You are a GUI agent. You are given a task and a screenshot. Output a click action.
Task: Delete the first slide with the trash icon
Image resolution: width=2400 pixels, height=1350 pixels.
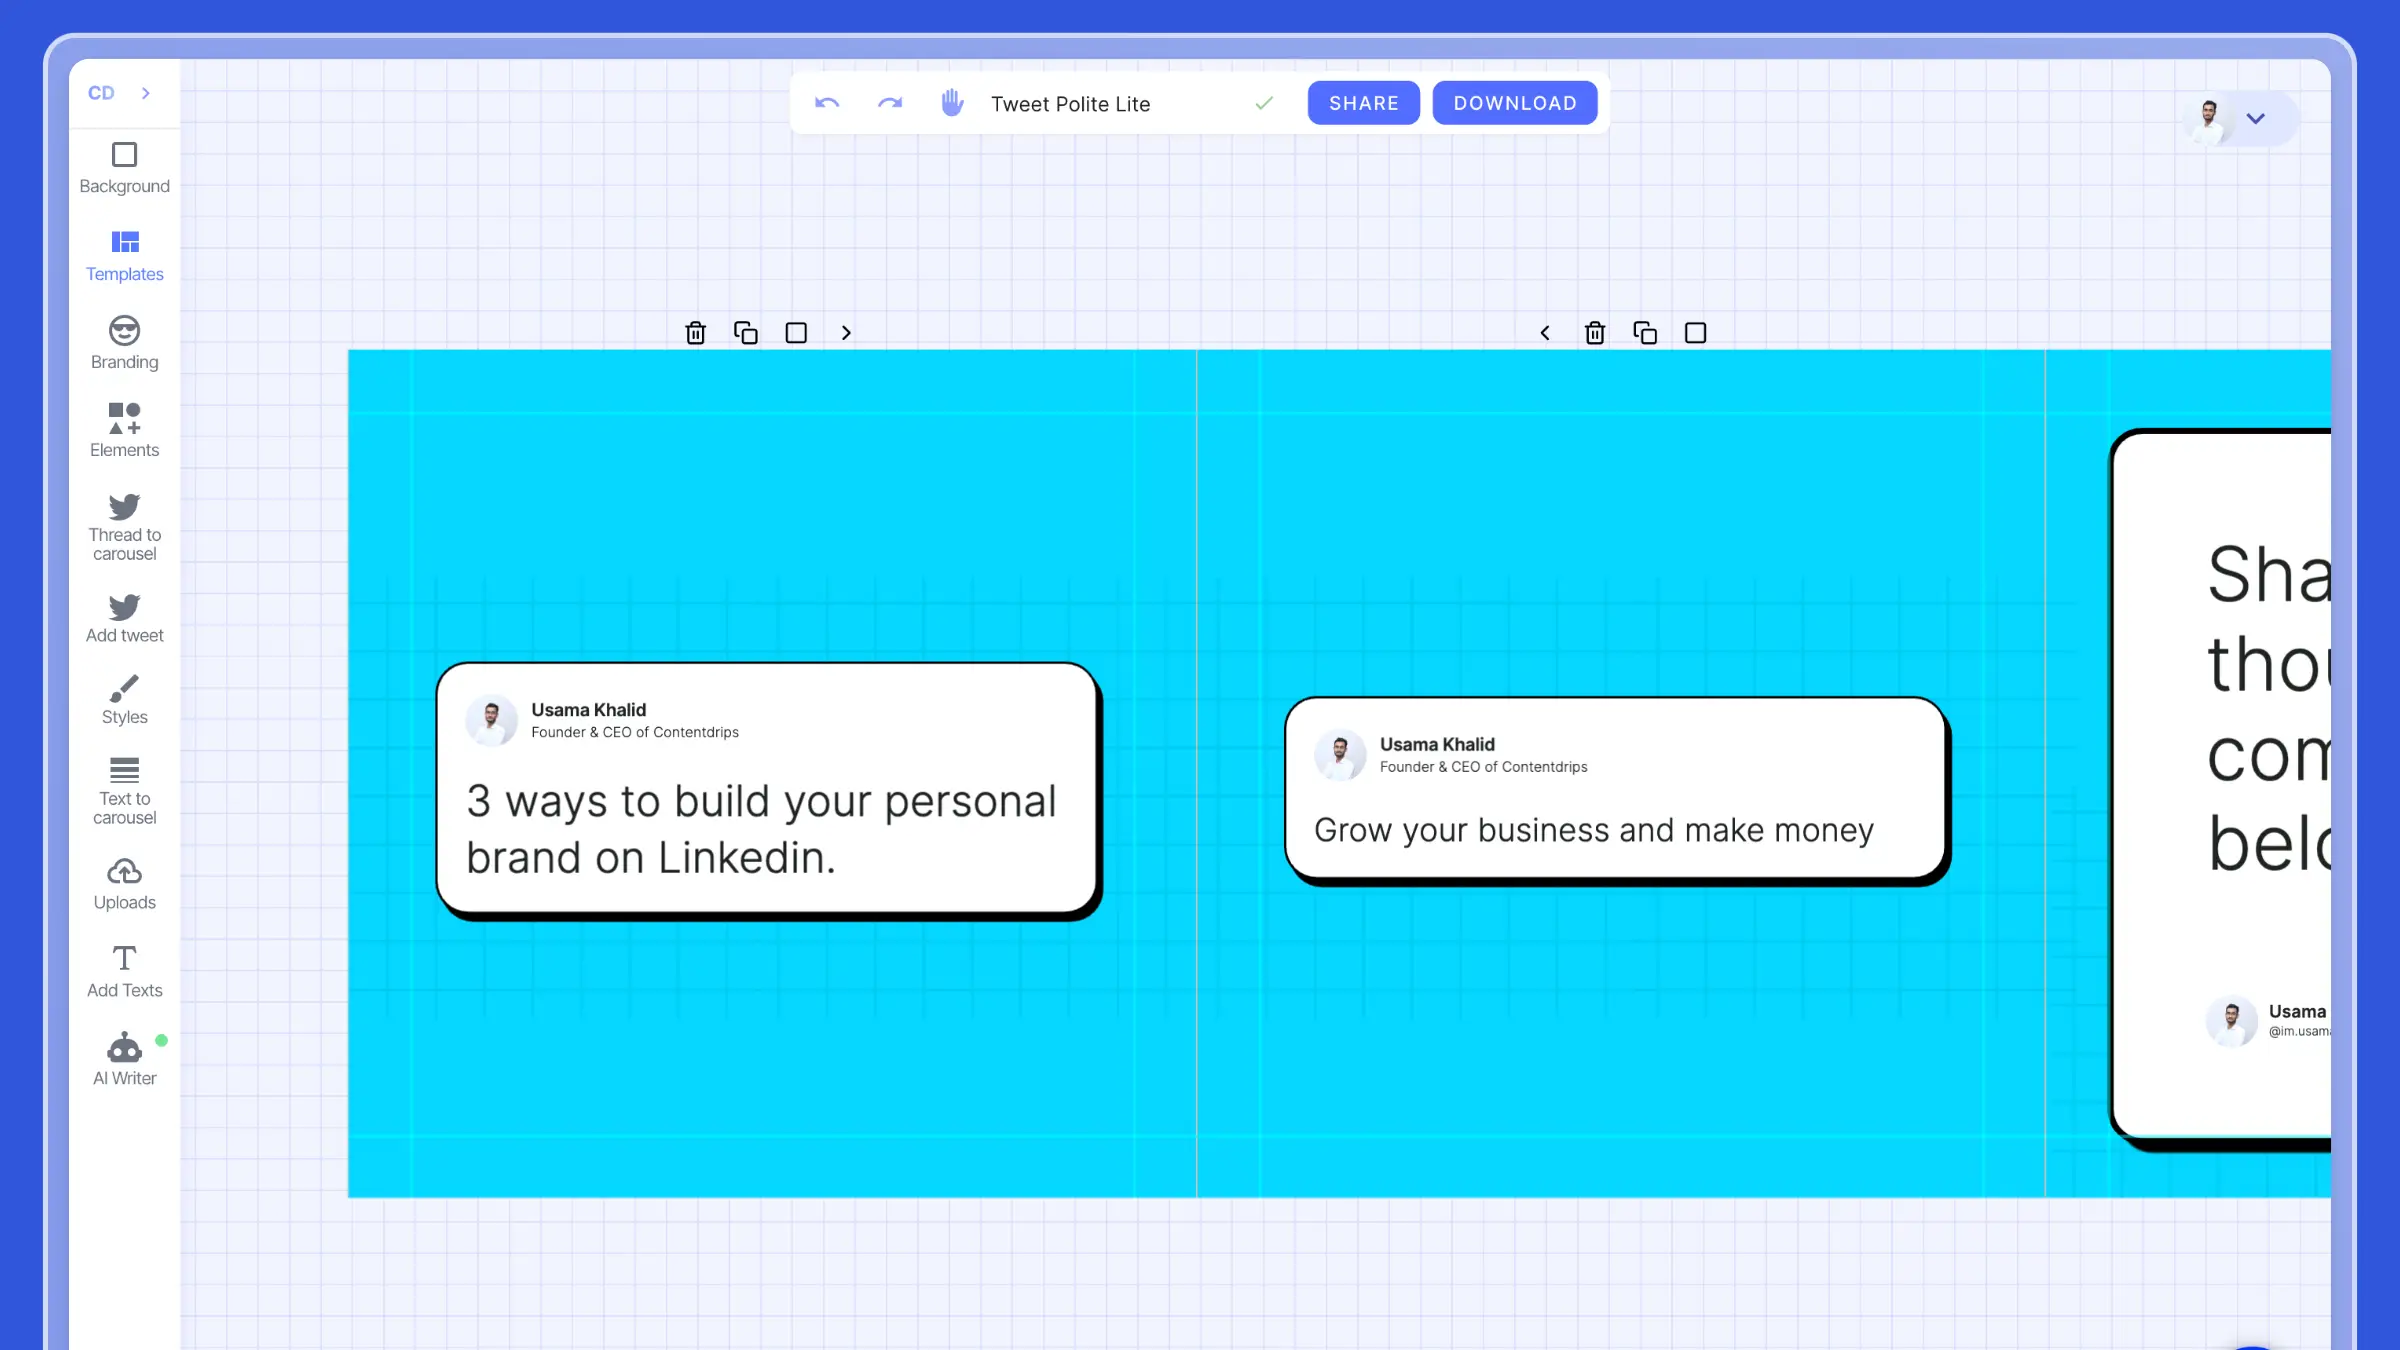695,333
